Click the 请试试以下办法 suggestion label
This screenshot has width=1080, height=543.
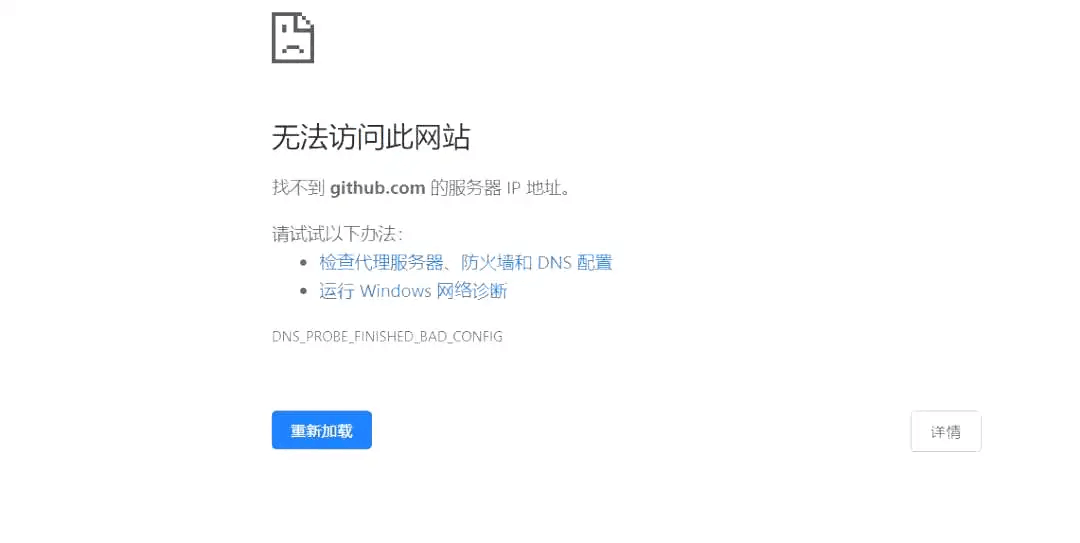coord(337,234)
